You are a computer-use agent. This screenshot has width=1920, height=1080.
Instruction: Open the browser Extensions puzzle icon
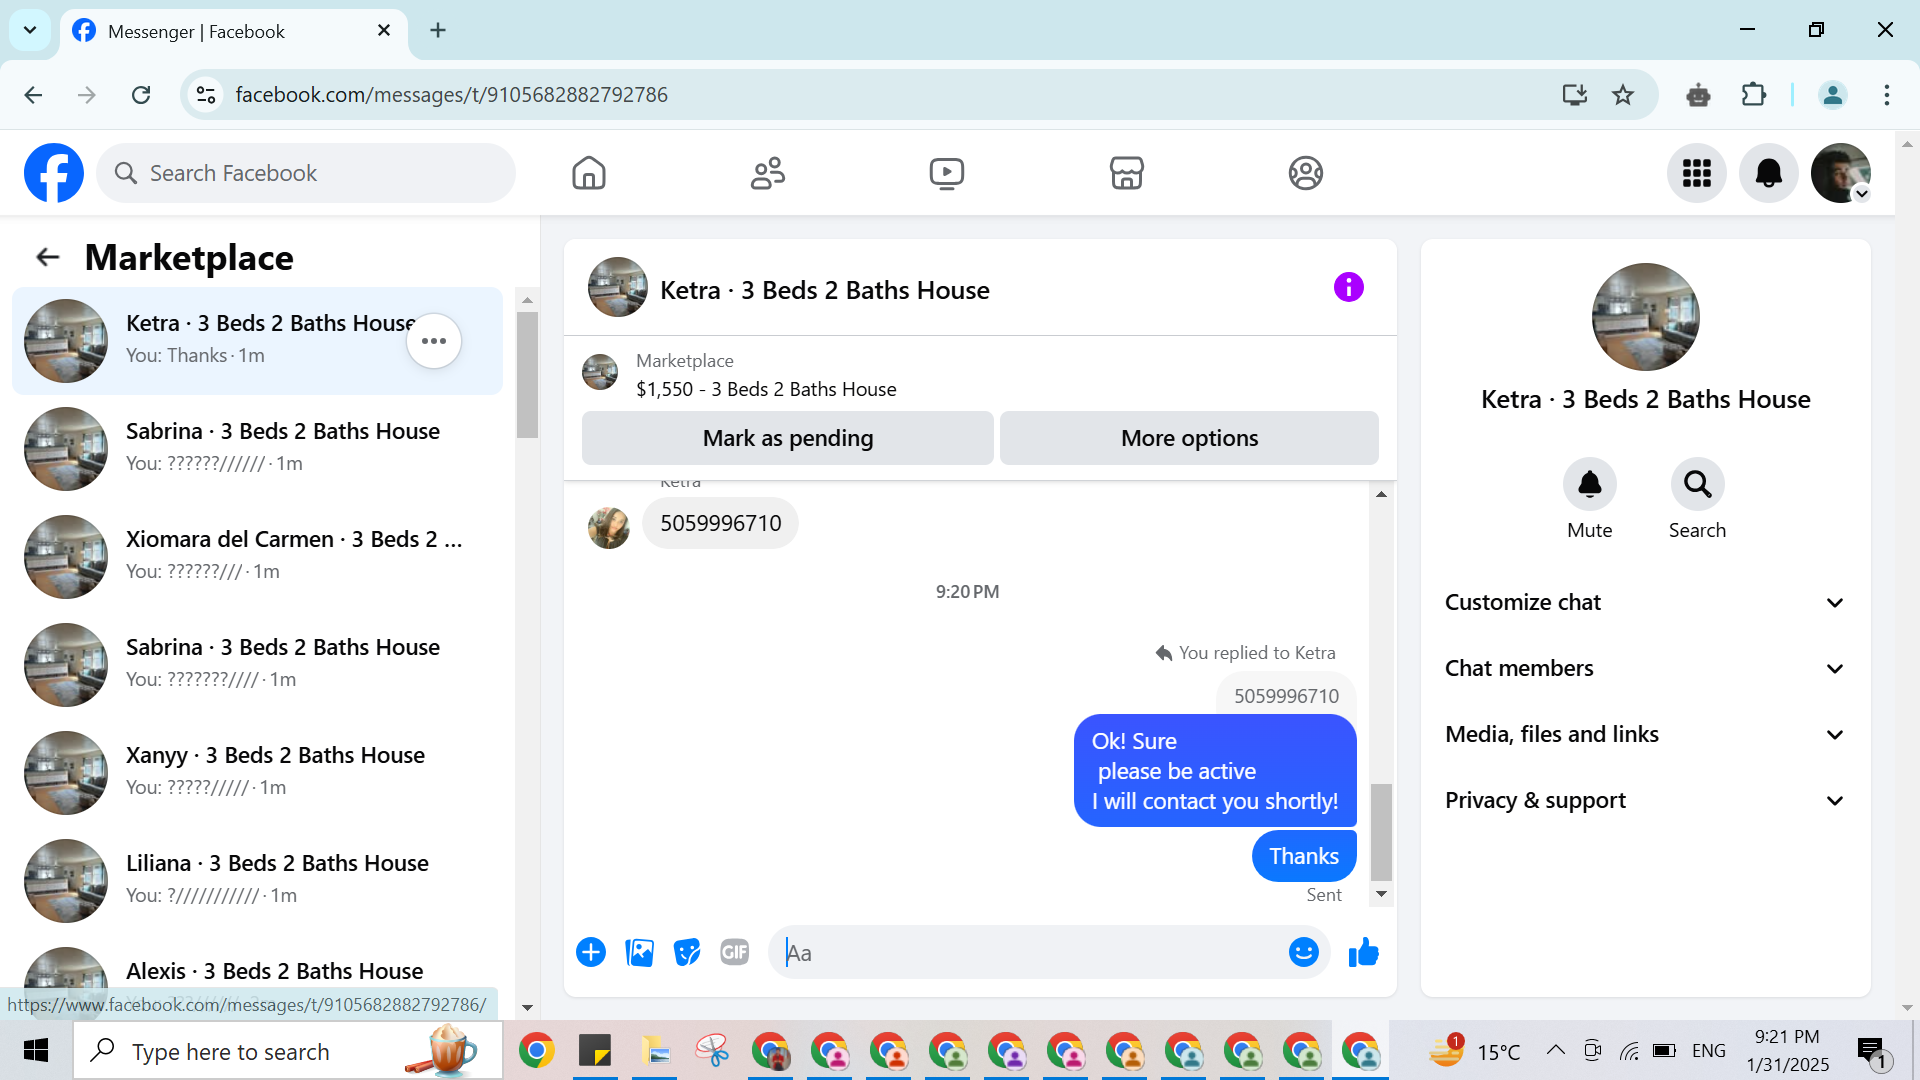pos(1754,95)
